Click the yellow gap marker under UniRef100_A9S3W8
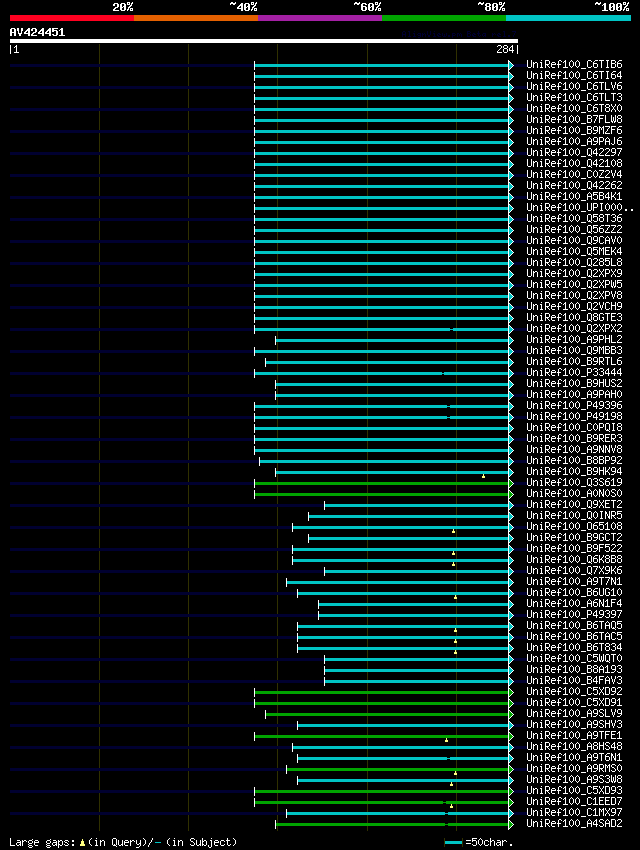Screen dimensions: 640x850 [451, 784]
